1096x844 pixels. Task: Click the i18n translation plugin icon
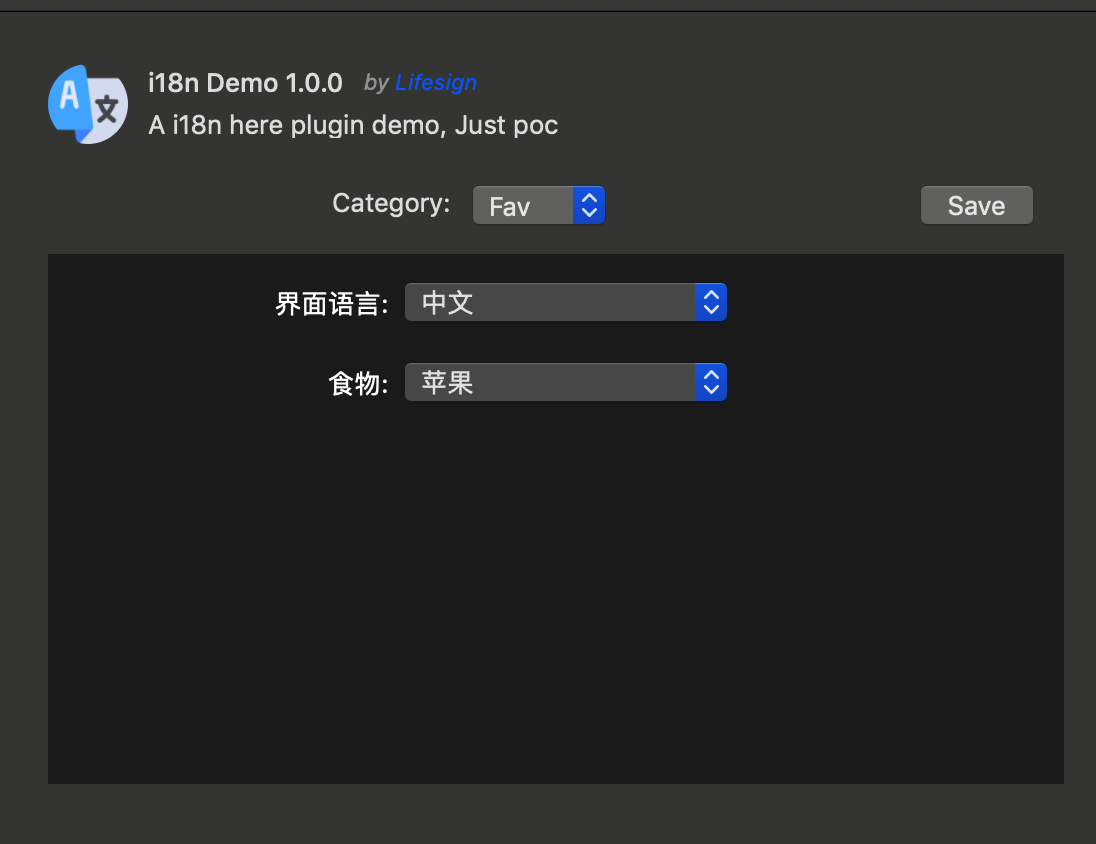(88, 104)
